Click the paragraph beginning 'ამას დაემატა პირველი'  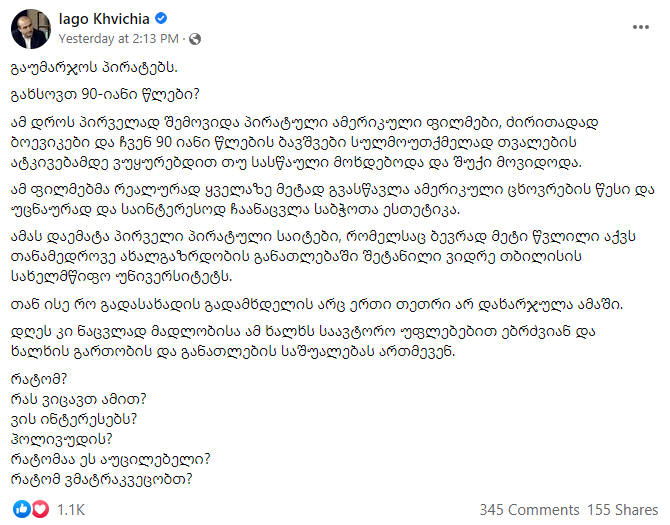(x=323, y=256)
